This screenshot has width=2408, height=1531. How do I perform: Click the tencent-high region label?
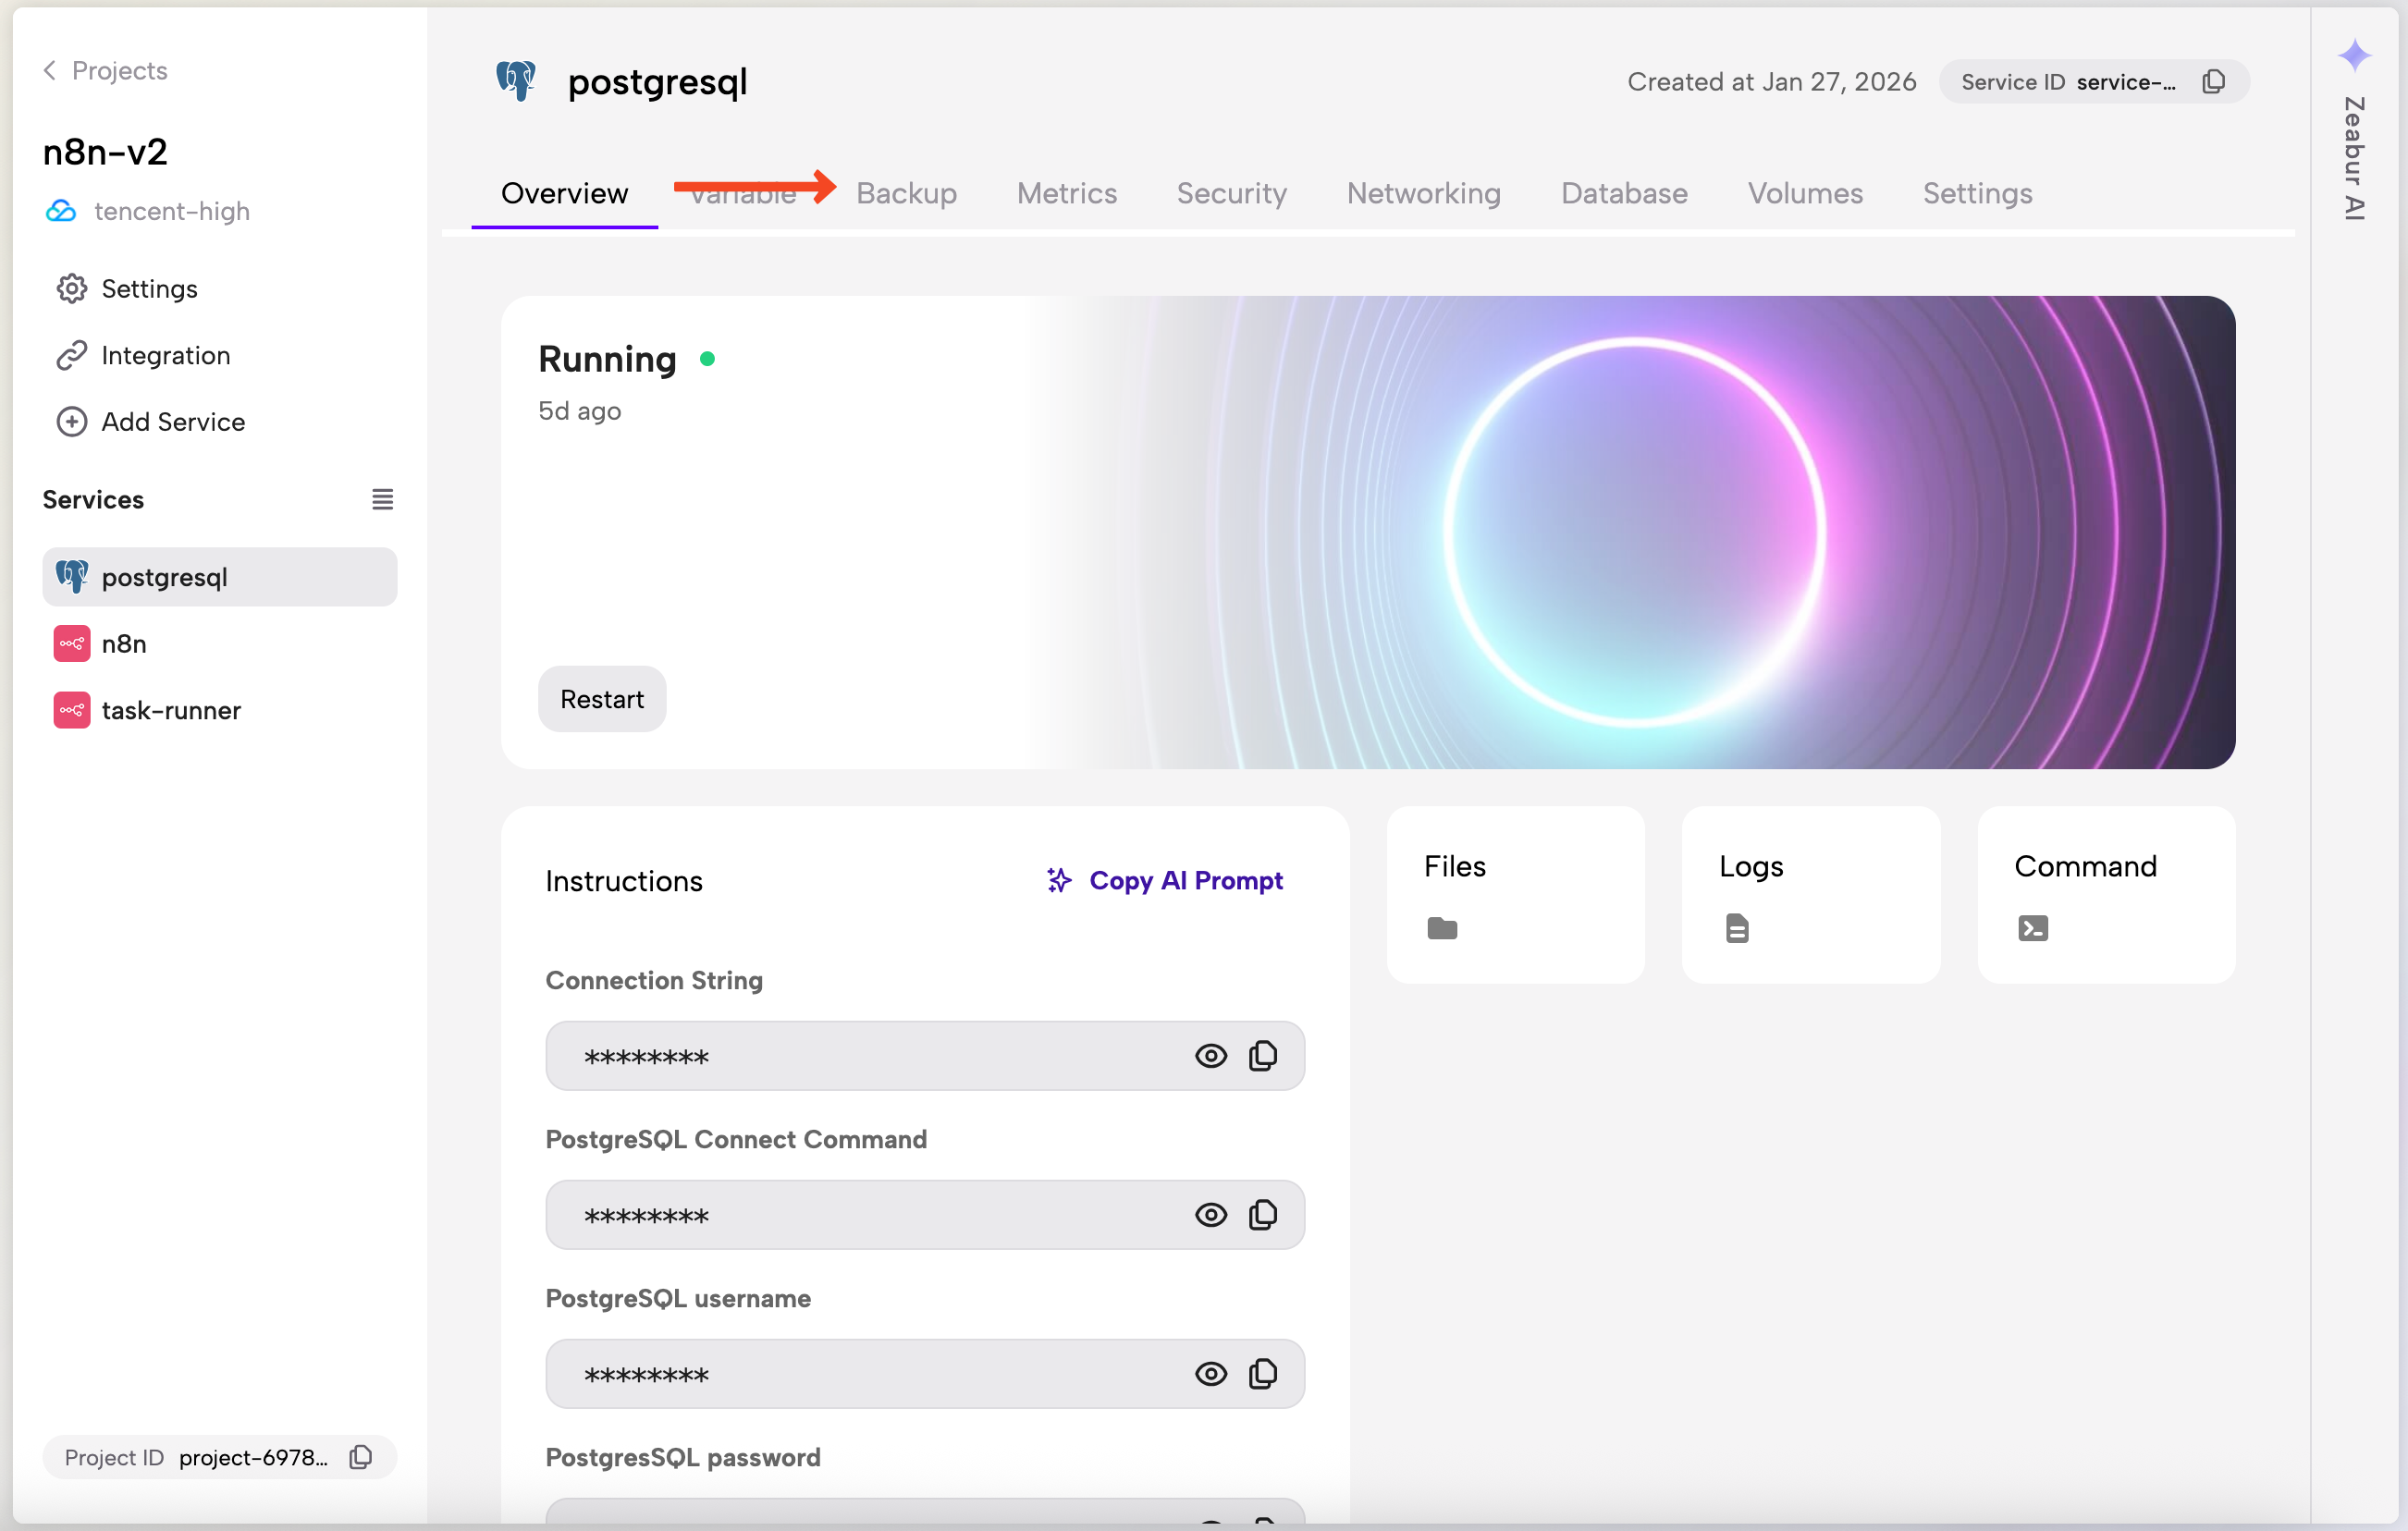point(171,211)
